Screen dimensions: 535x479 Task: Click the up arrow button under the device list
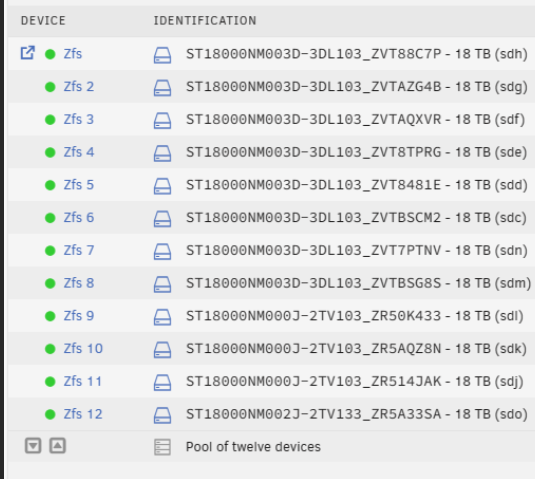[57, 446]
